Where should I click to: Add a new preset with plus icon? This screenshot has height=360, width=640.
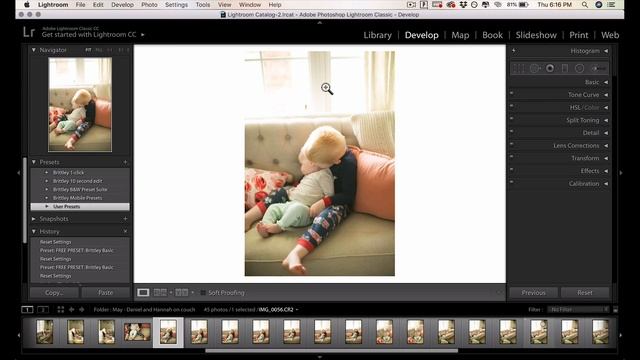(125, 162)
